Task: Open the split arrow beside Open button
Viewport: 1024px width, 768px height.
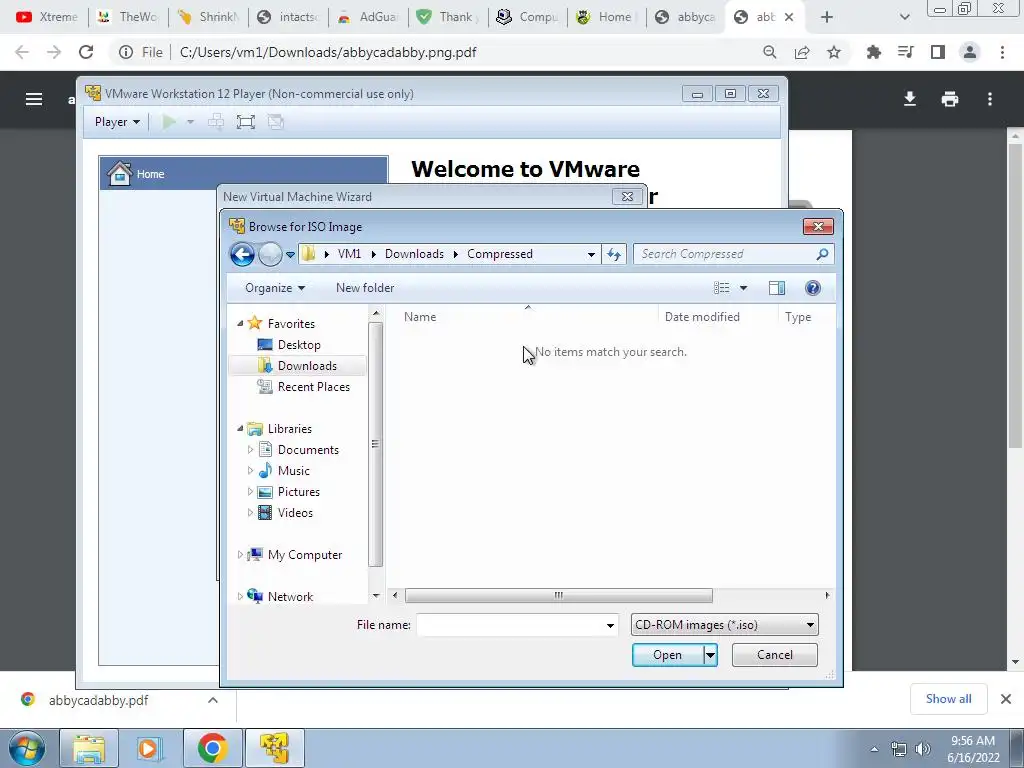Action: tap(711, 655)
